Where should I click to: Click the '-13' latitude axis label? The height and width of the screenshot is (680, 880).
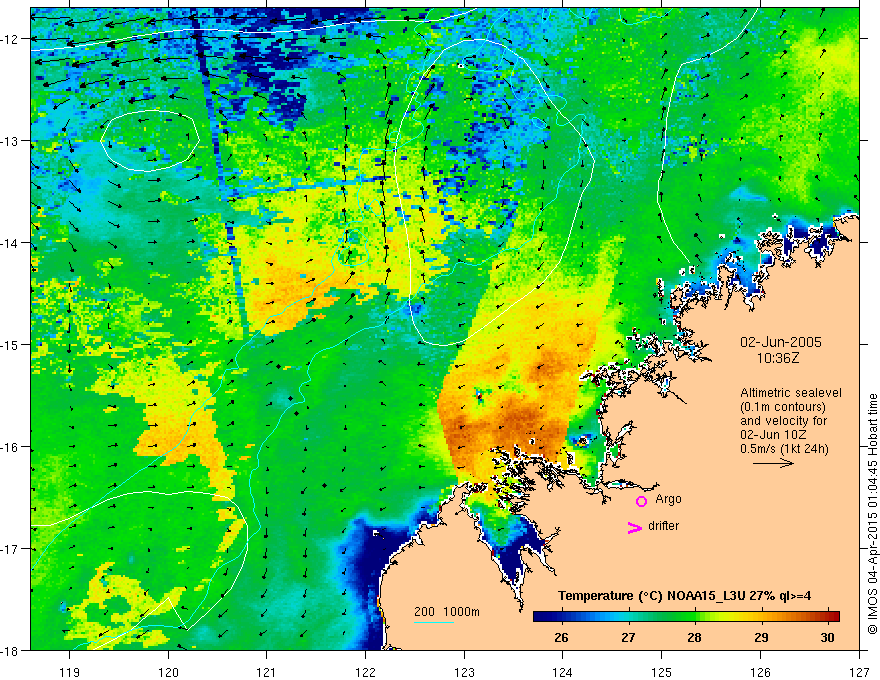(x=10, y=141)
